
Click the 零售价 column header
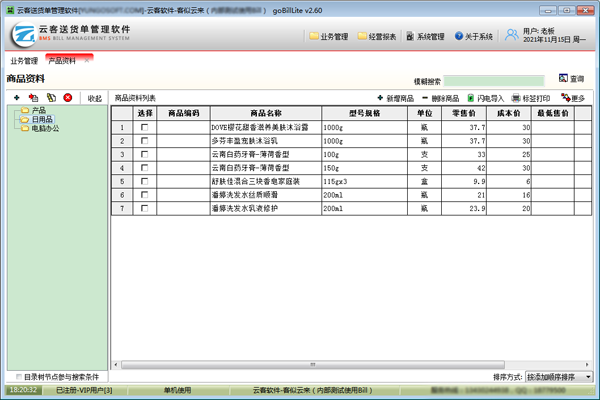click(464, 113)
